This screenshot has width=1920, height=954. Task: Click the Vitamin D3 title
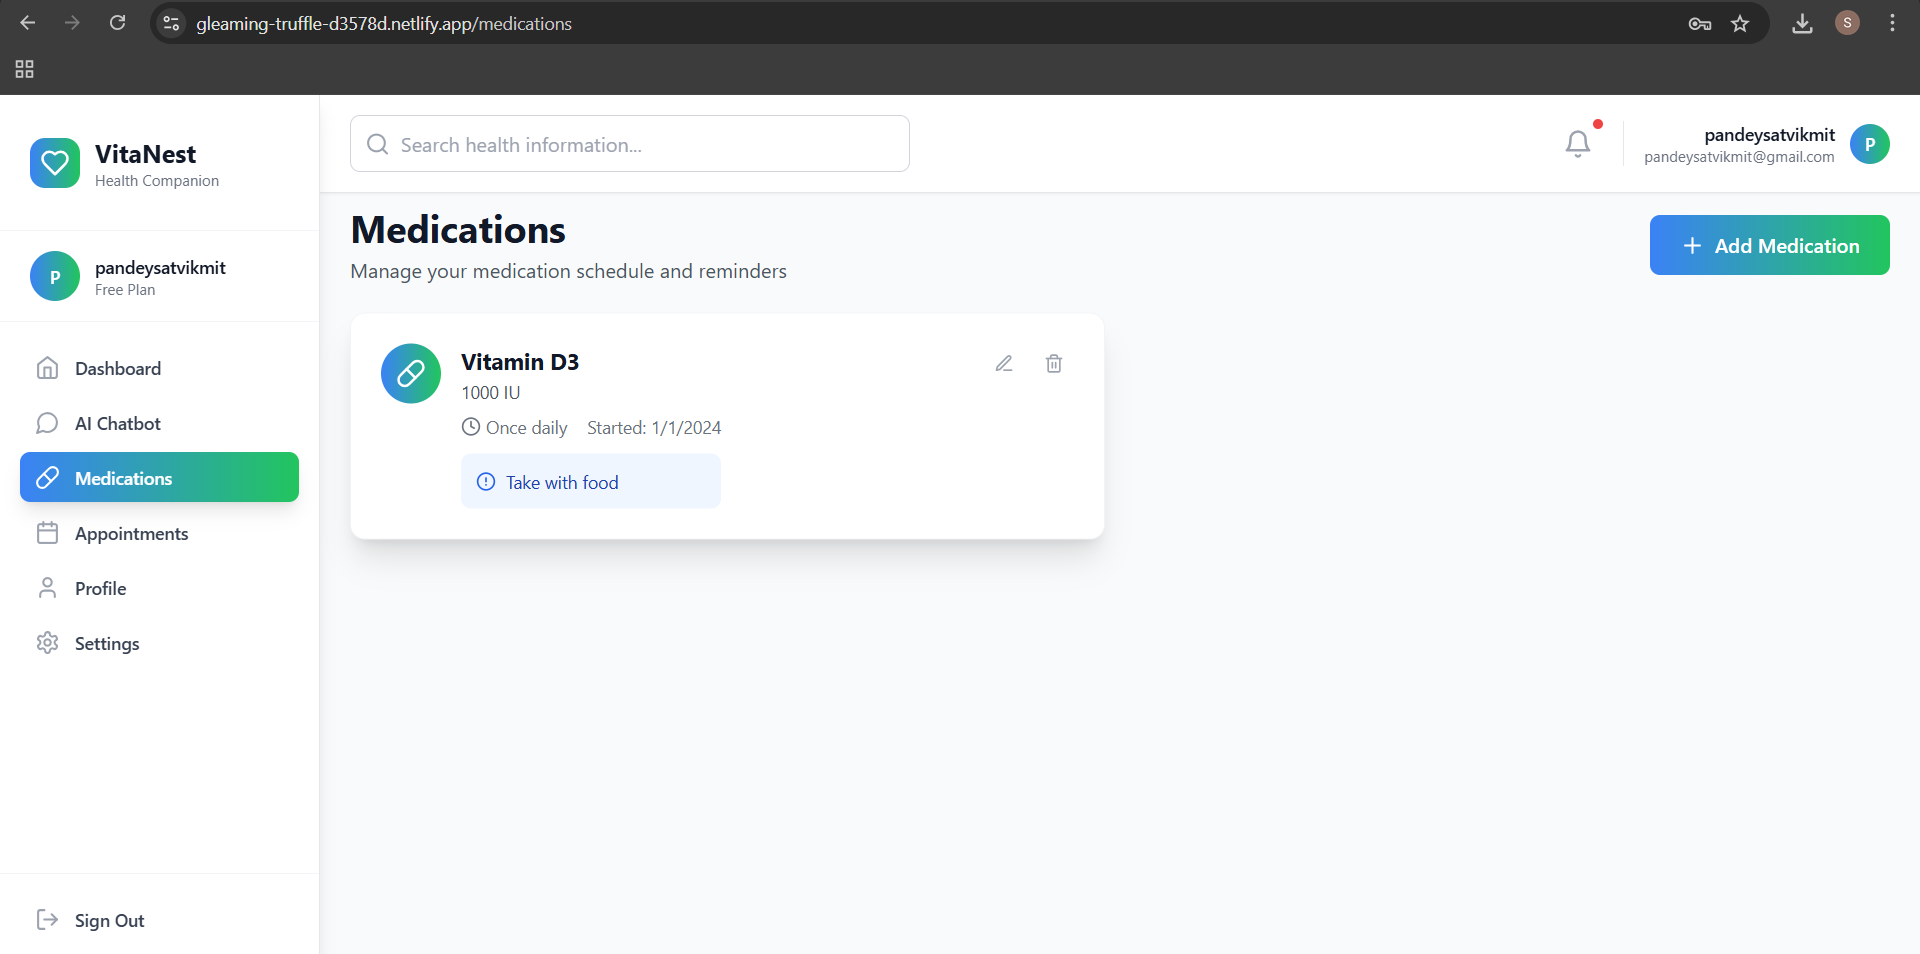click(x=520, y=362)
